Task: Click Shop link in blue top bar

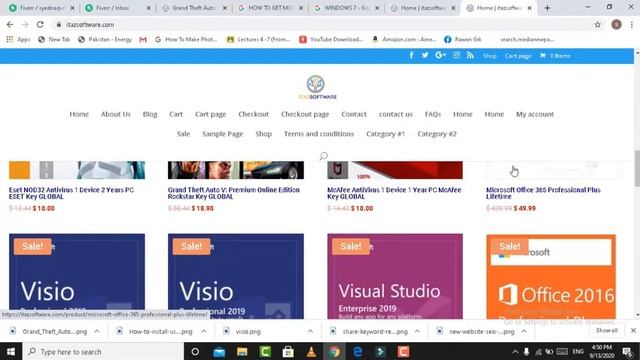Action: 489,56
